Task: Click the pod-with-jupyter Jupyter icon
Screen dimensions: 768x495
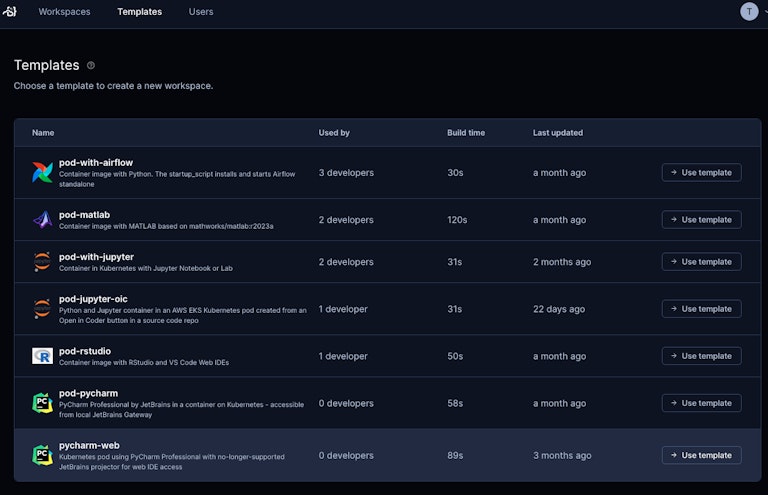Action: (x=42, y=262)
